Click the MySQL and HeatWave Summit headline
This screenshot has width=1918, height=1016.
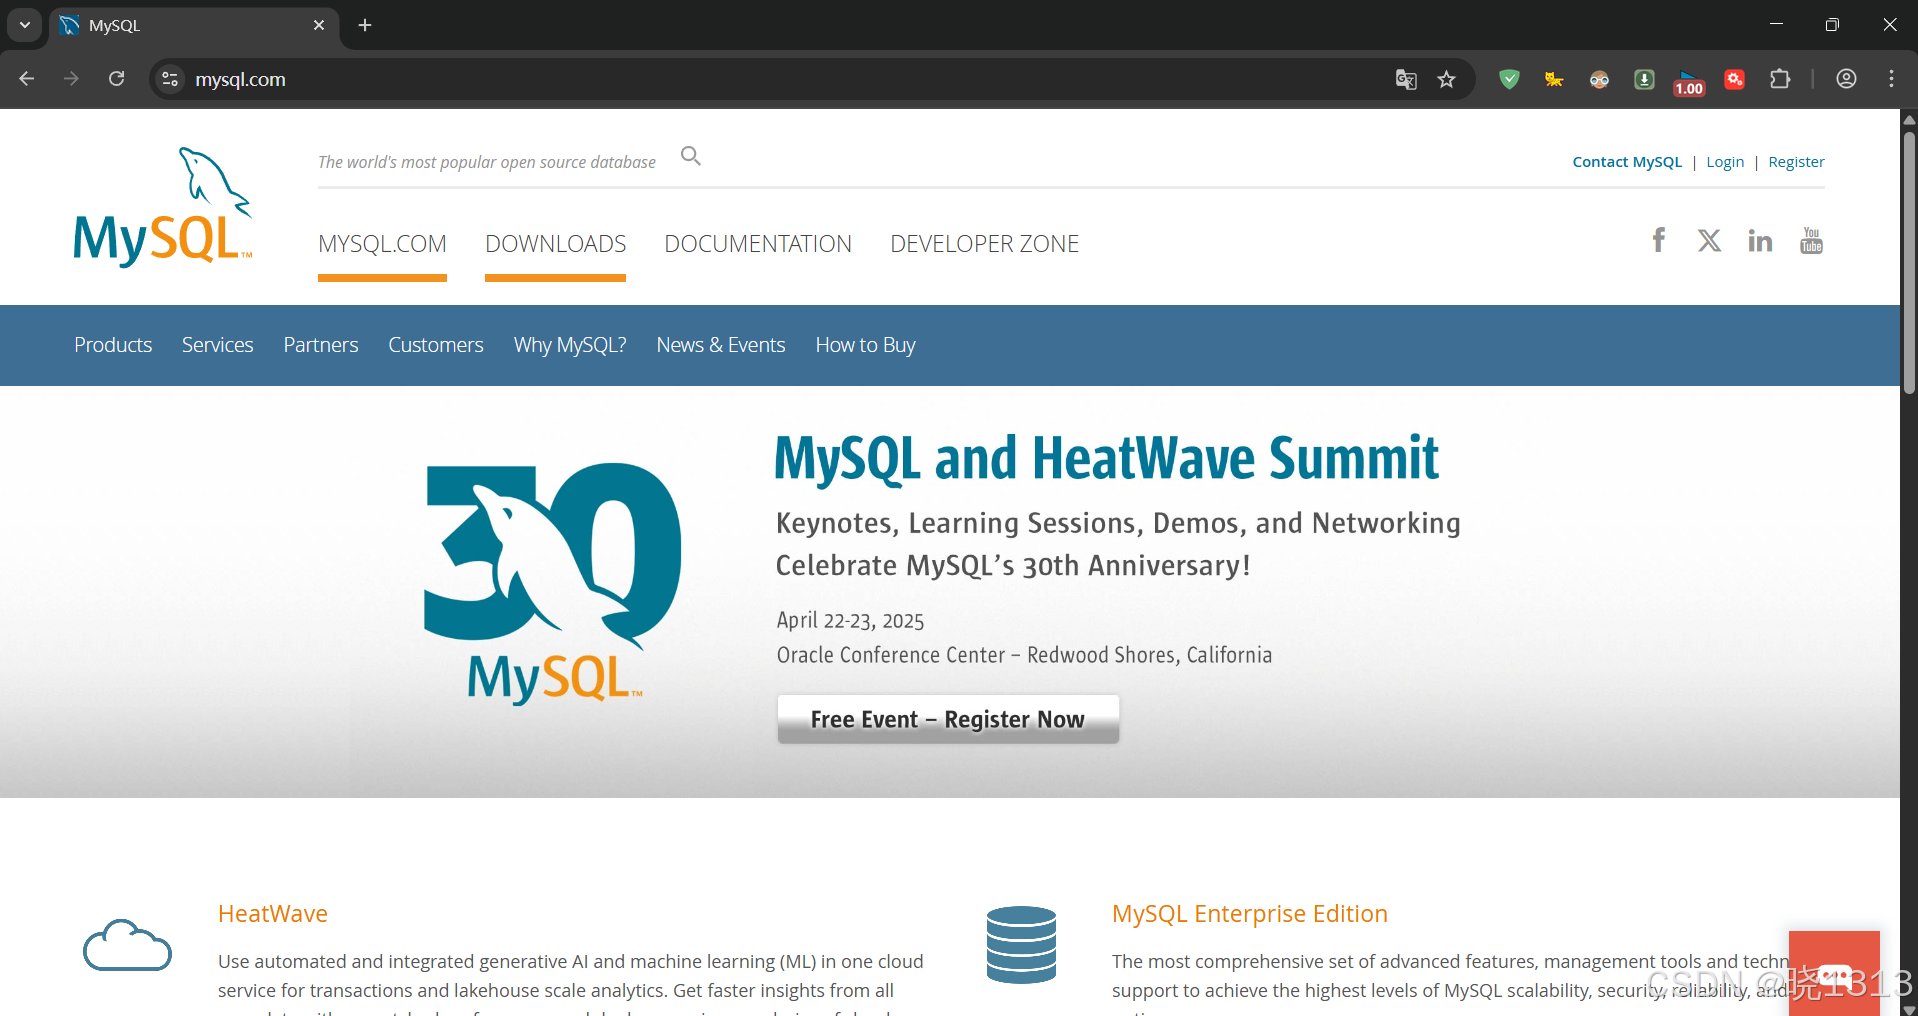tap(1106, 459)
